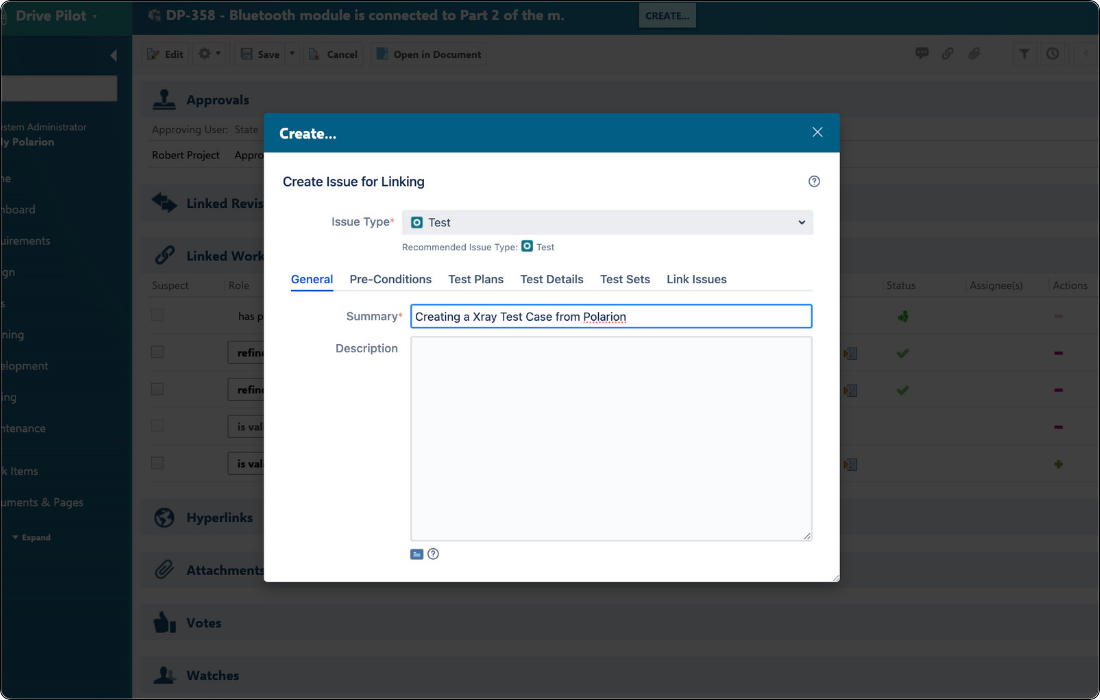Click the Assignee(s) column header

coord(995,285)
